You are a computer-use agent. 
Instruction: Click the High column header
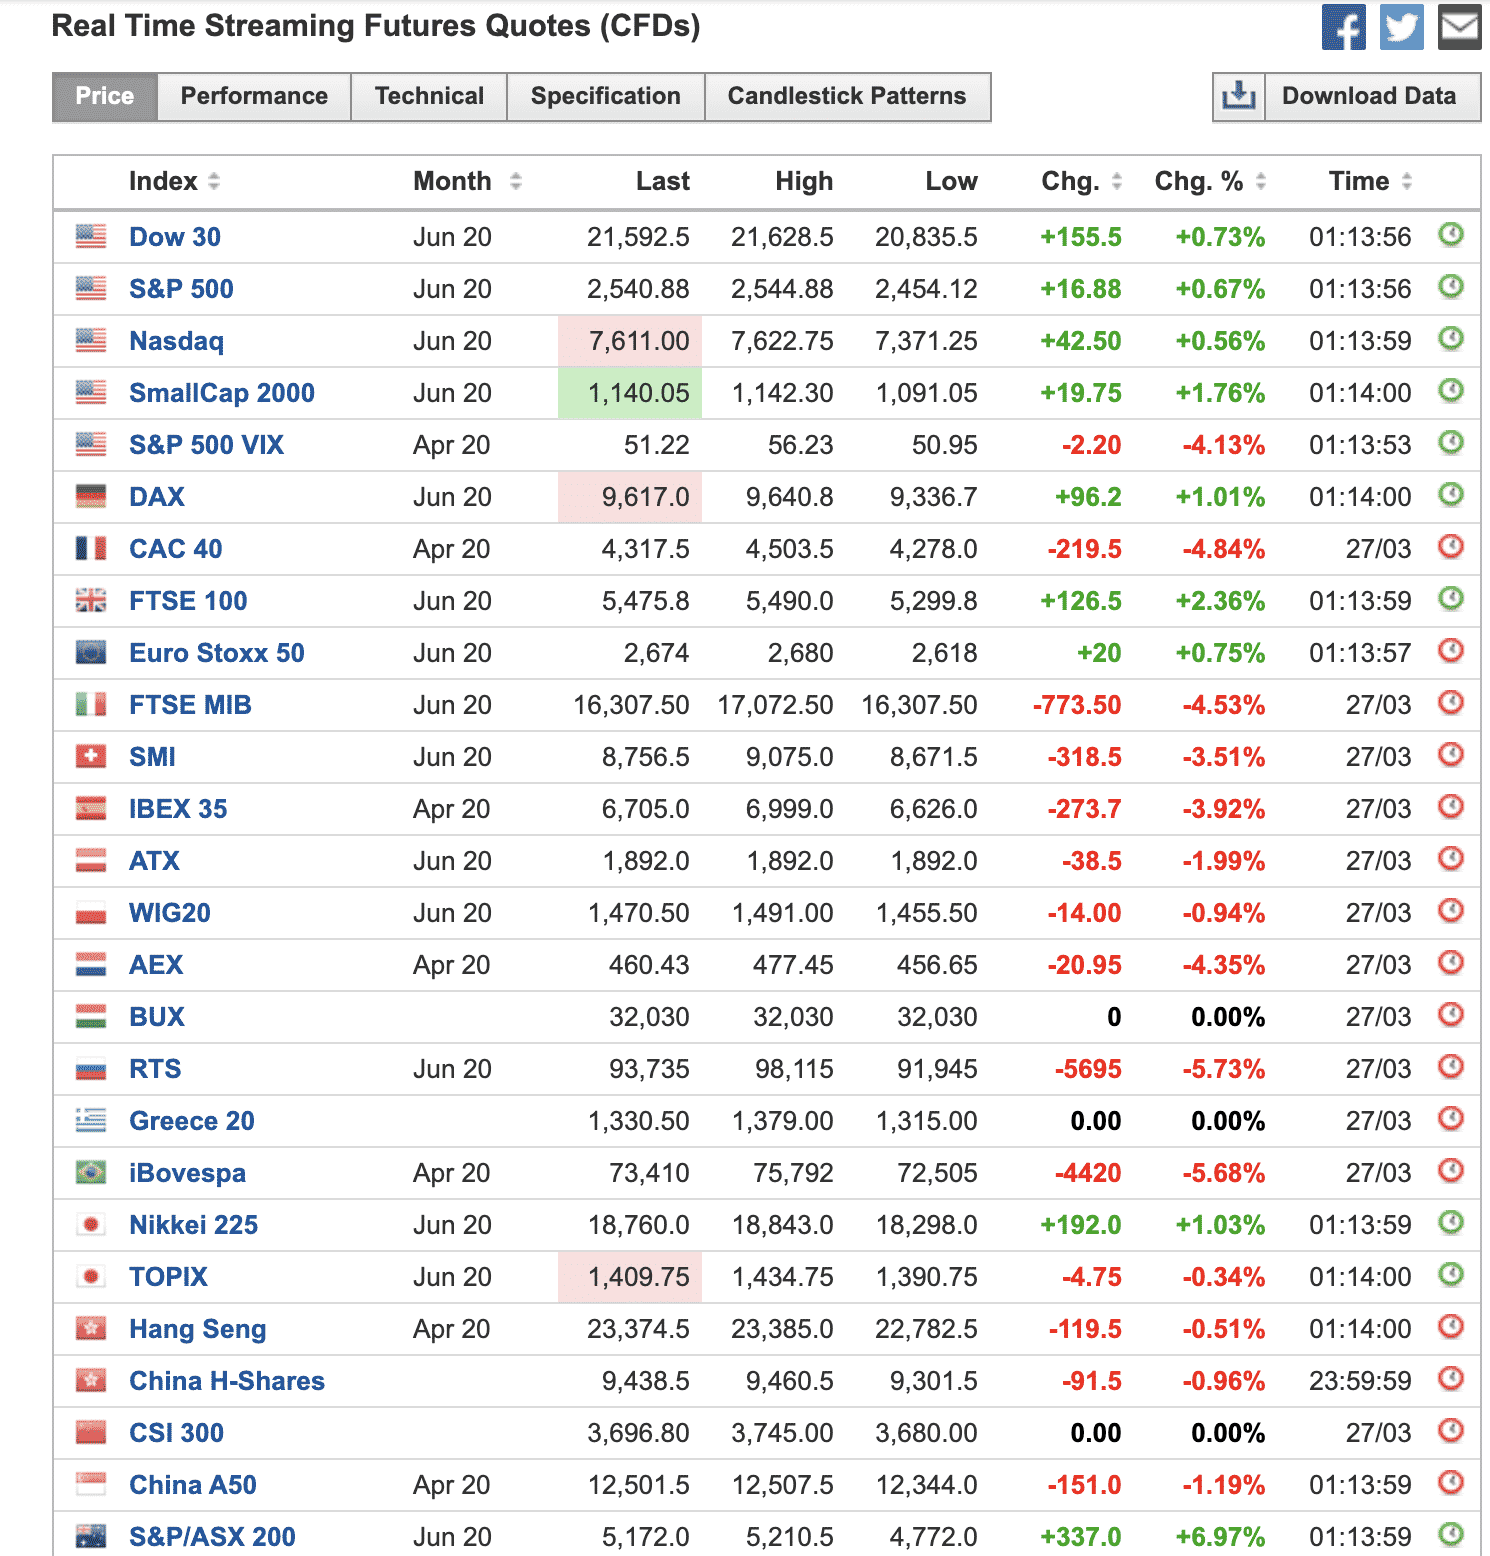tap(804, 181)
